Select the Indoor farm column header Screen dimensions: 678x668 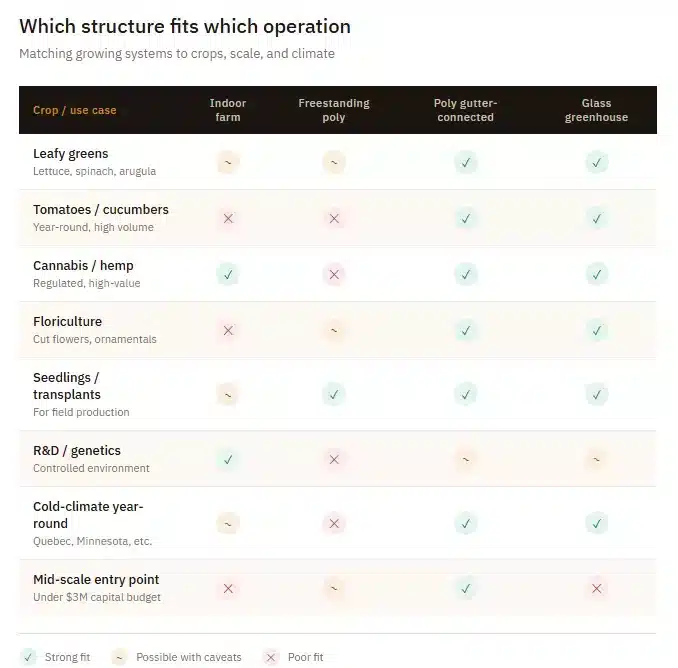228,110
